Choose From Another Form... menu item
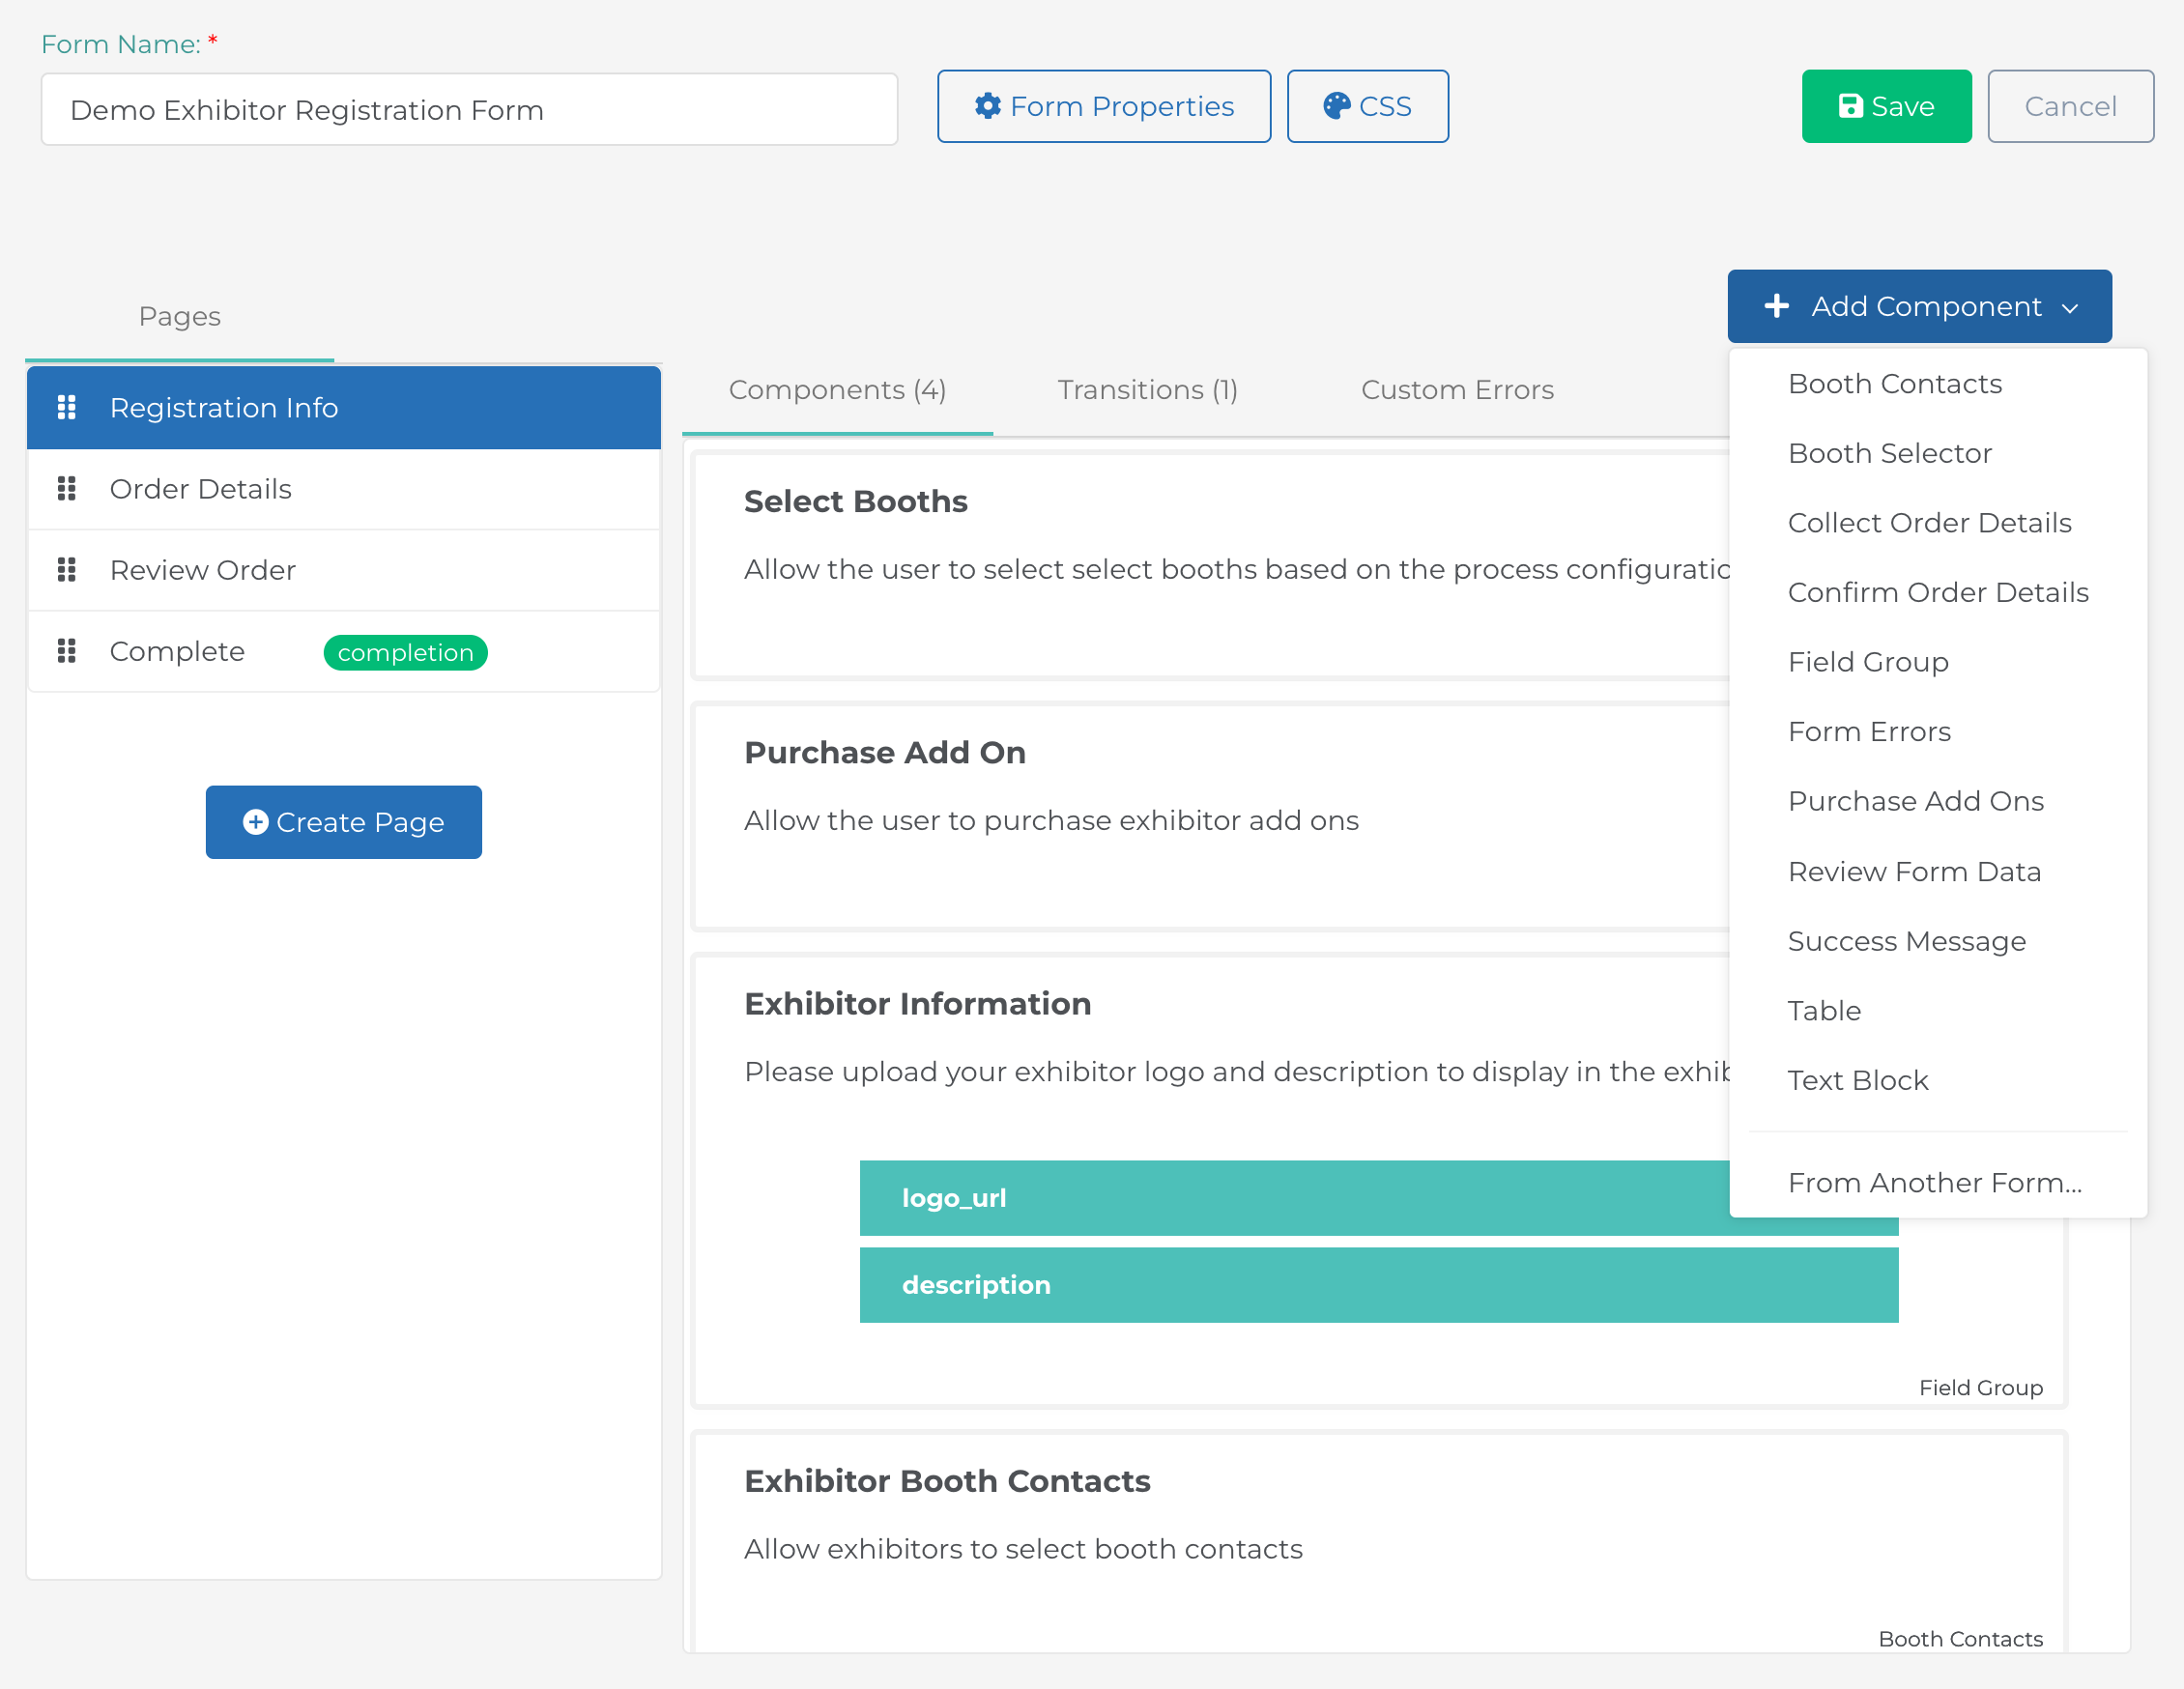 (x=1938, y=1183)
